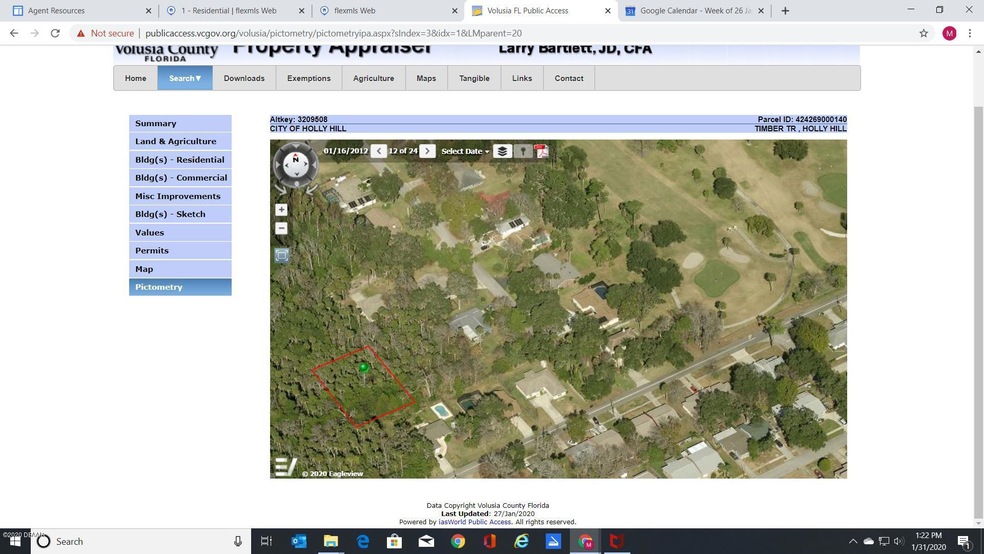Toggle the full extent view button

281,255
